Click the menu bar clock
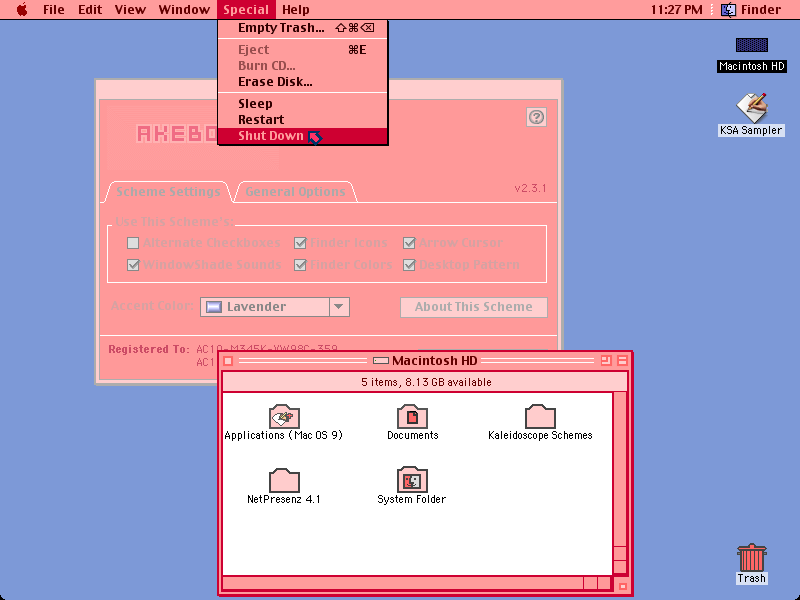The image size is (800, 600). click(677, 9)
